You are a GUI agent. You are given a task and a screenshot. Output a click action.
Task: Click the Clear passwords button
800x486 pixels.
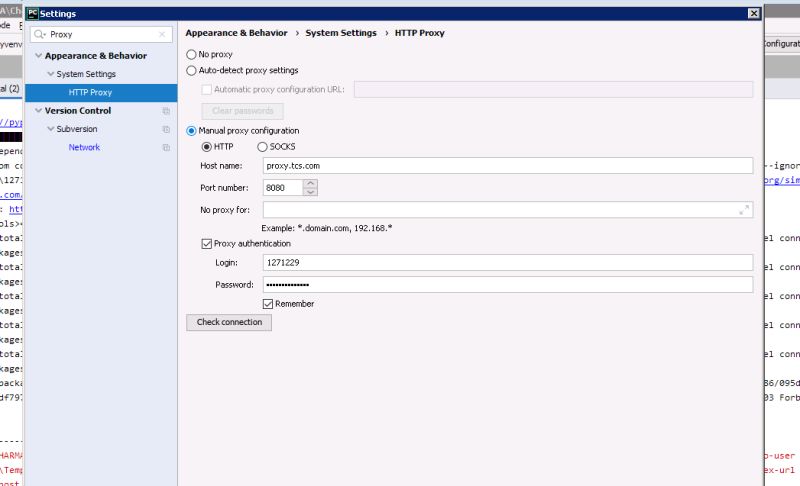tap(242, 111)
